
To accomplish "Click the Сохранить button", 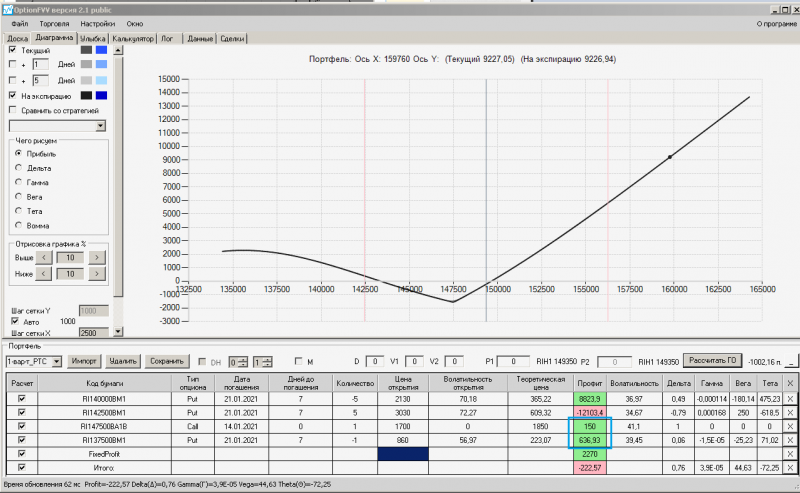I will click(x=167, y=361).
